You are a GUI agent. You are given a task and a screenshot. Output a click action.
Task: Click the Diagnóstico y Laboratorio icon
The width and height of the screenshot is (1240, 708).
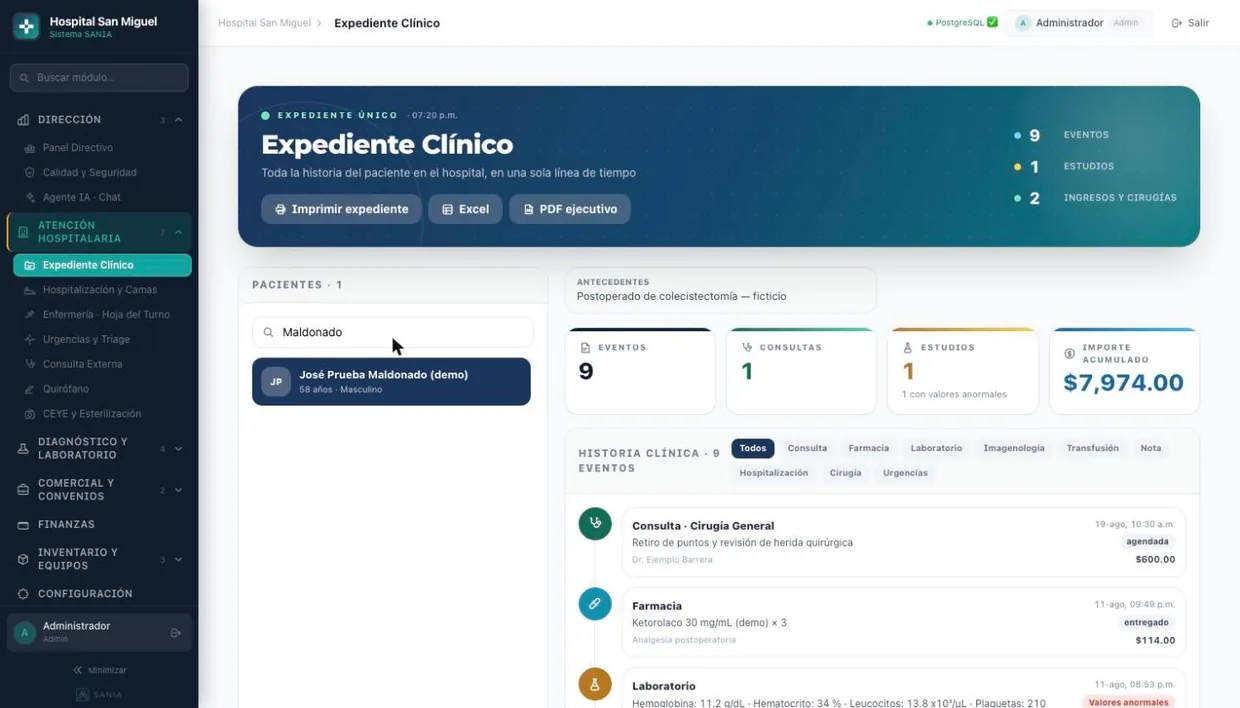(23, 449)
